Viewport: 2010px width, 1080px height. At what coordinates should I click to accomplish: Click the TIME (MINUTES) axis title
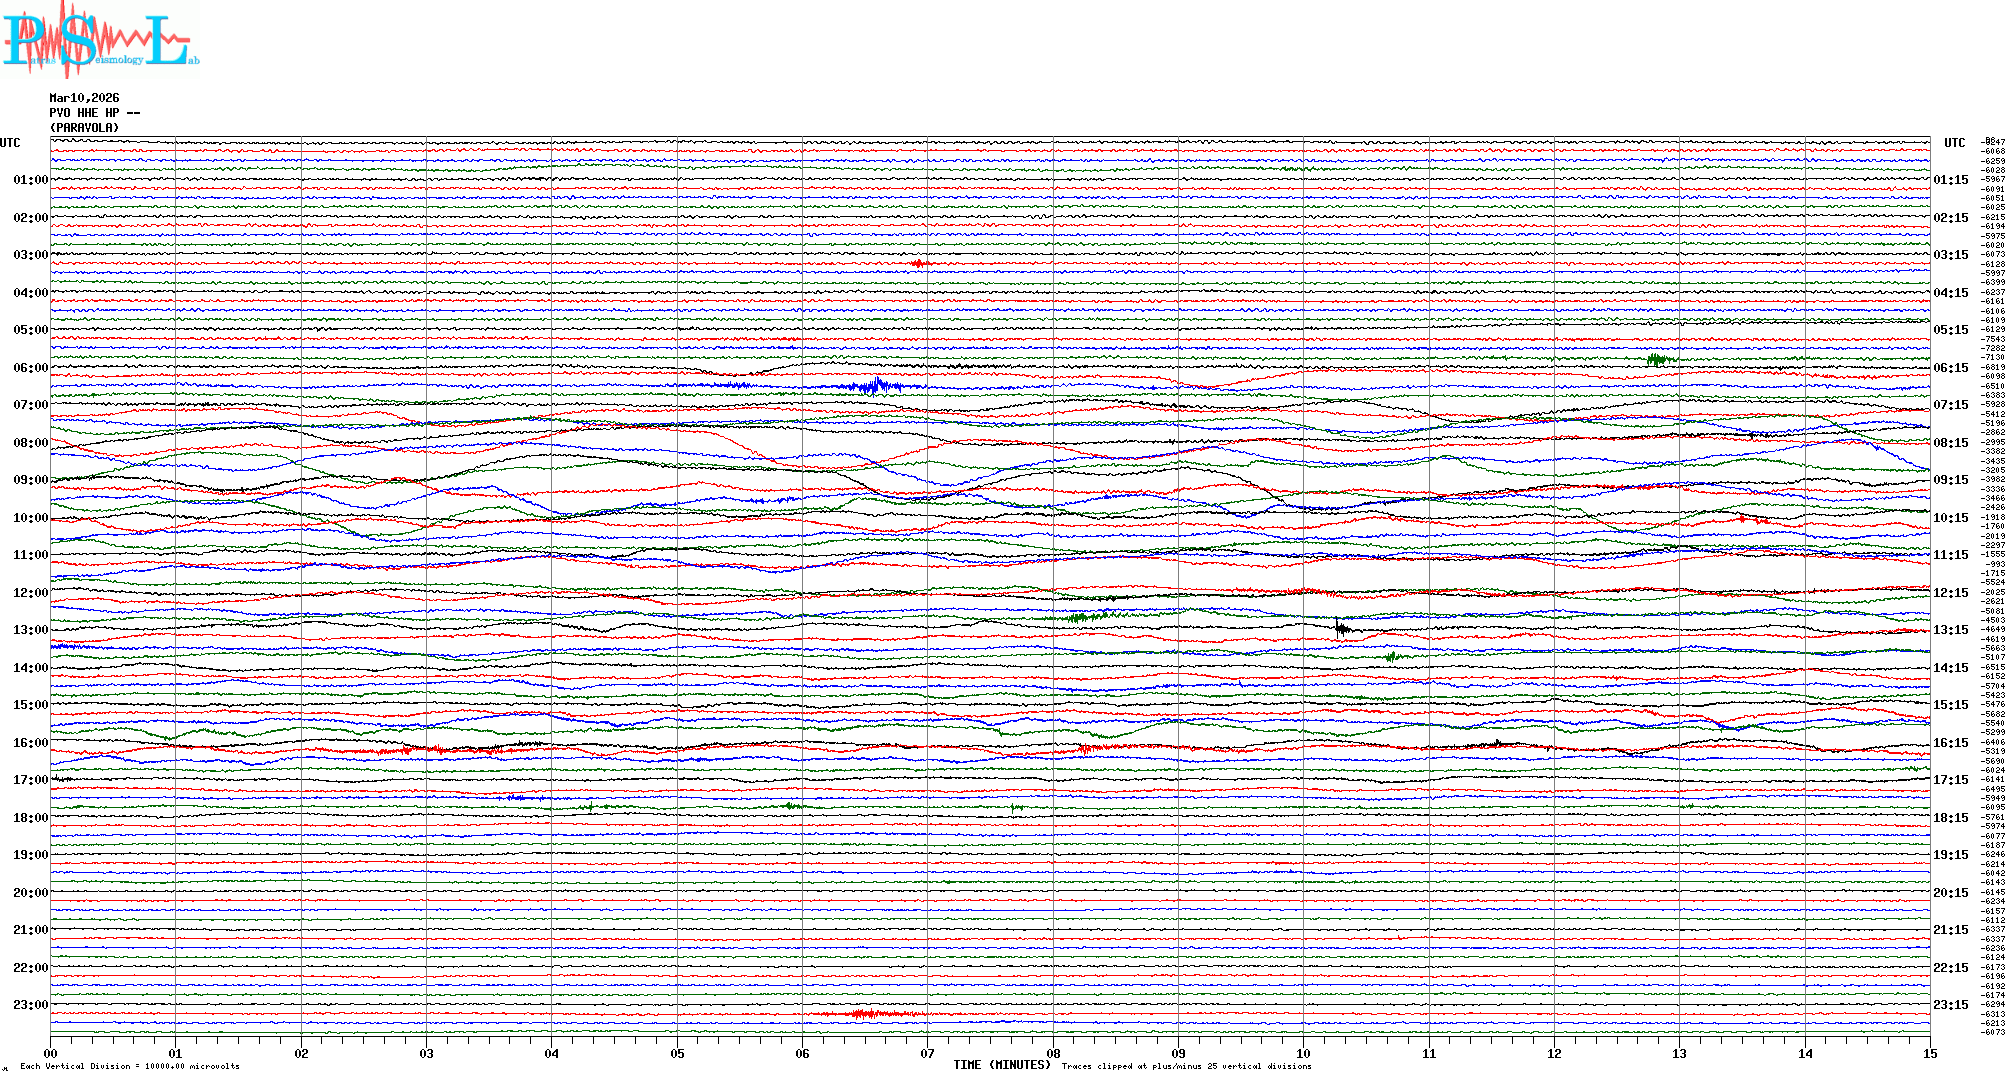[x=1001, y=1065]
